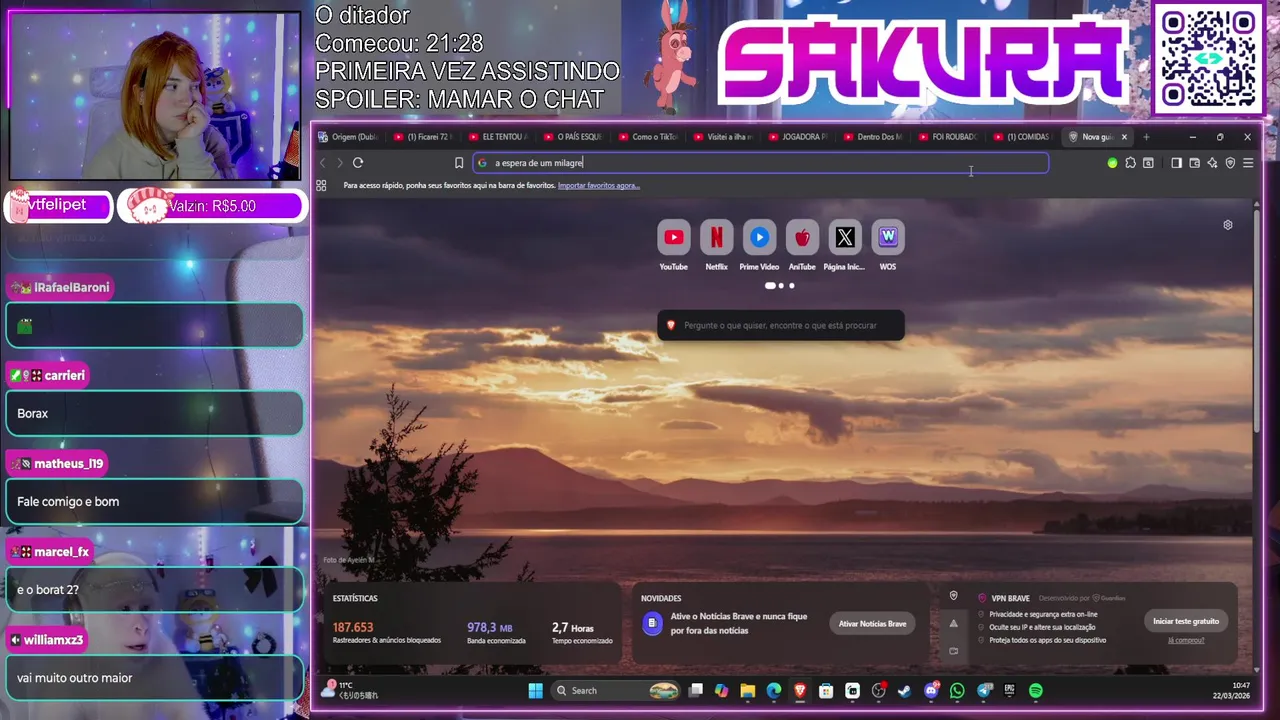
Task: Click the 'Importar favoritos agora' link
Action: point(598,186)
